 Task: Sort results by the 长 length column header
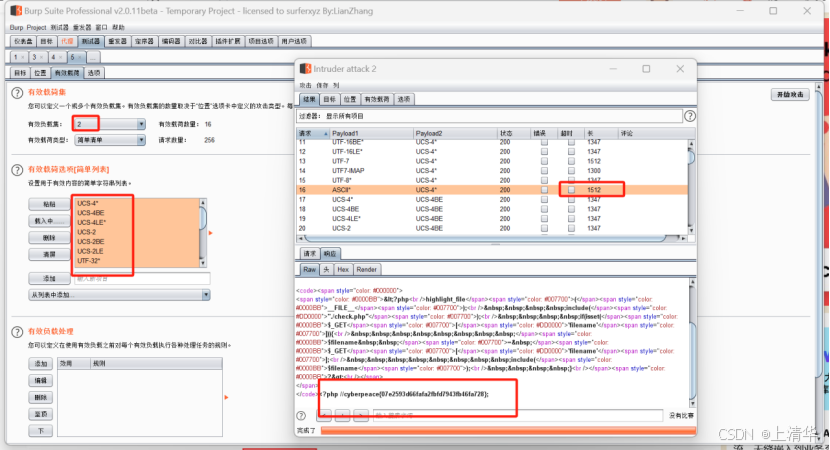601,133
